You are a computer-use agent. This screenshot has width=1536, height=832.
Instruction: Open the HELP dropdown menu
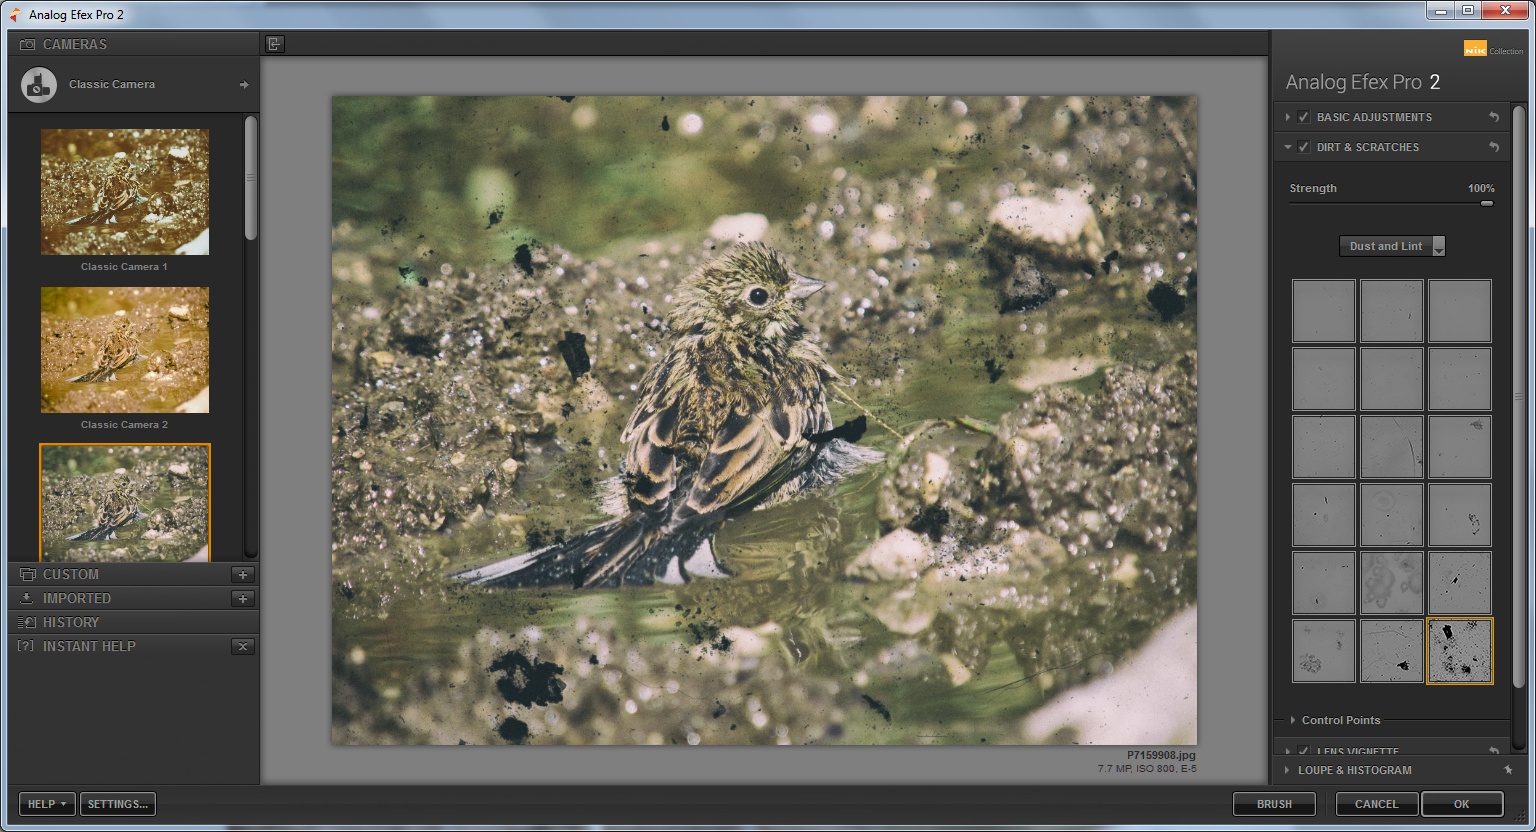47,804
